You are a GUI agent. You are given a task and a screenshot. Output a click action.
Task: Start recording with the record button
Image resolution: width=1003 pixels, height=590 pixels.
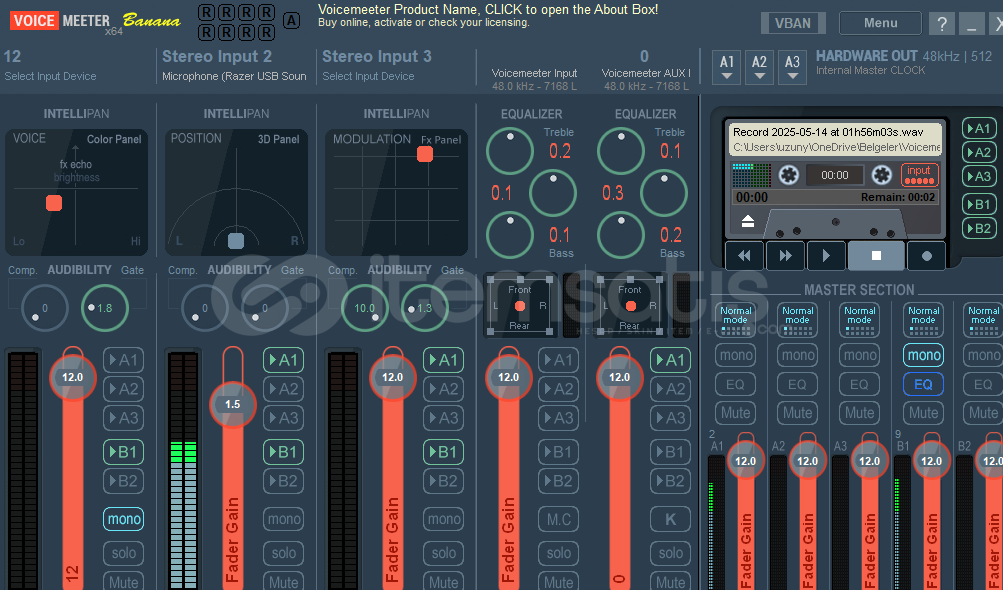pyautogui.click(x=926, y=256)
